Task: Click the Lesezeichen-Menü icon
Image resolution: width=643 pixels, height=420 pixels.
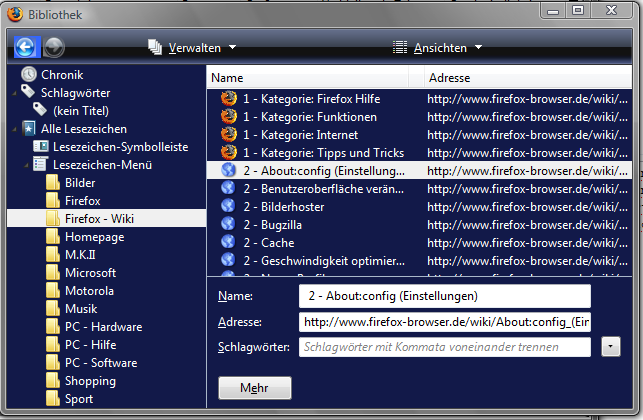Action: click(x=41, y=164)
